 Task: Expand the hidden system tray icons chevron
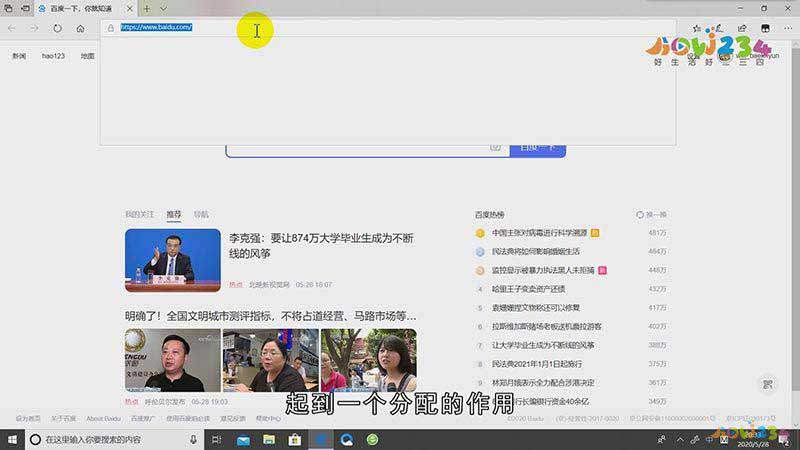pos(680,439)
